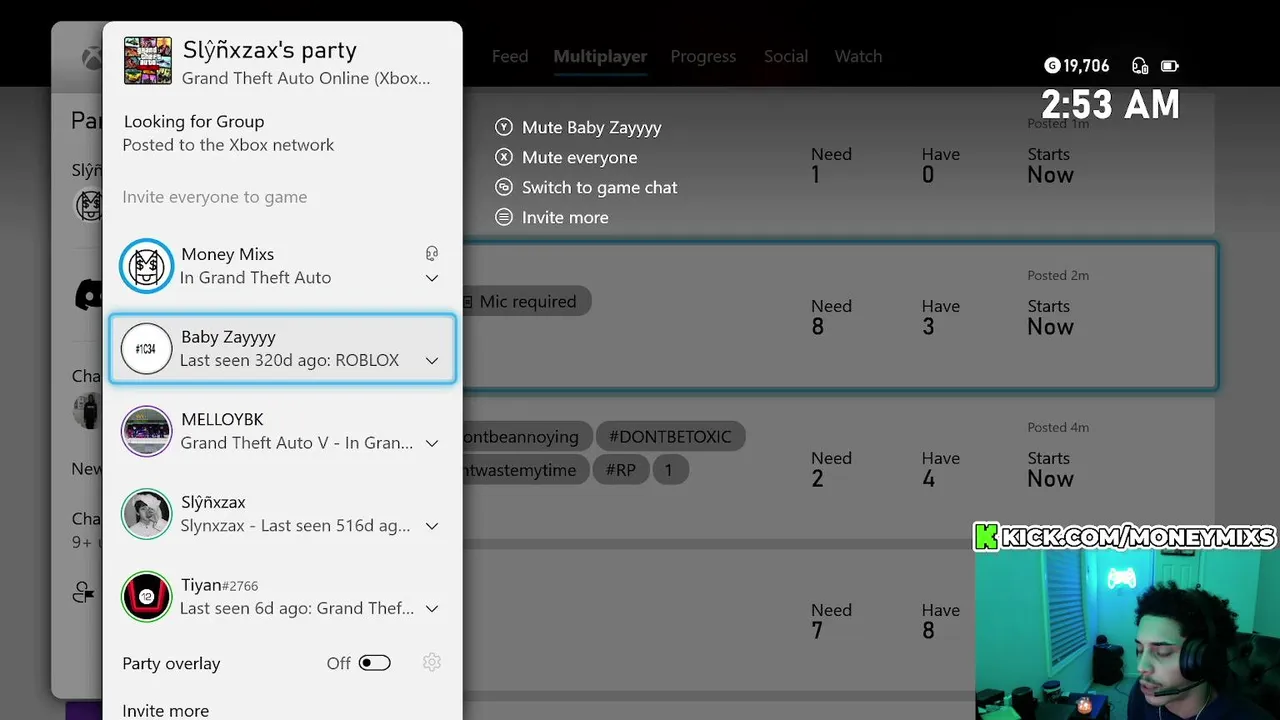Toggle the Party overlay switch

point(375,663)
